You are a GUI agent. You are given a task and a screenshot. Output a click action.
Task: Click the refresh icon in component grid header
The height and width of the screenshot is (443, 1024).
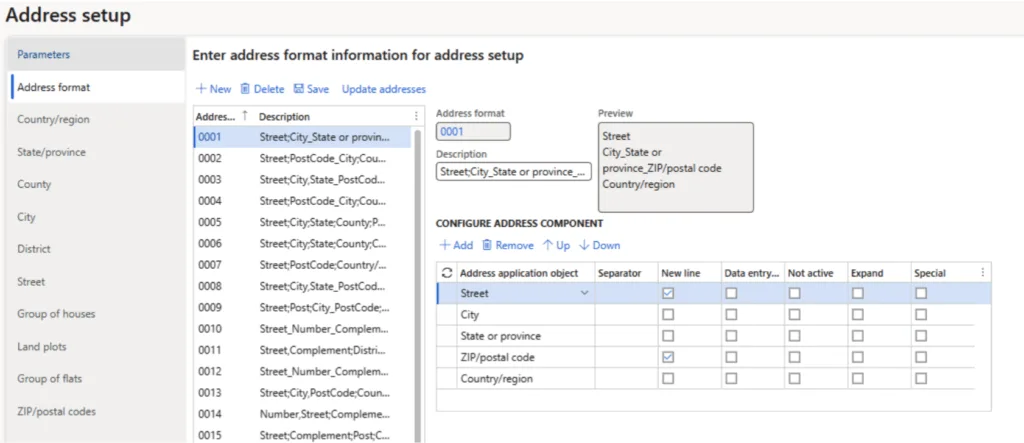point(446,273)
